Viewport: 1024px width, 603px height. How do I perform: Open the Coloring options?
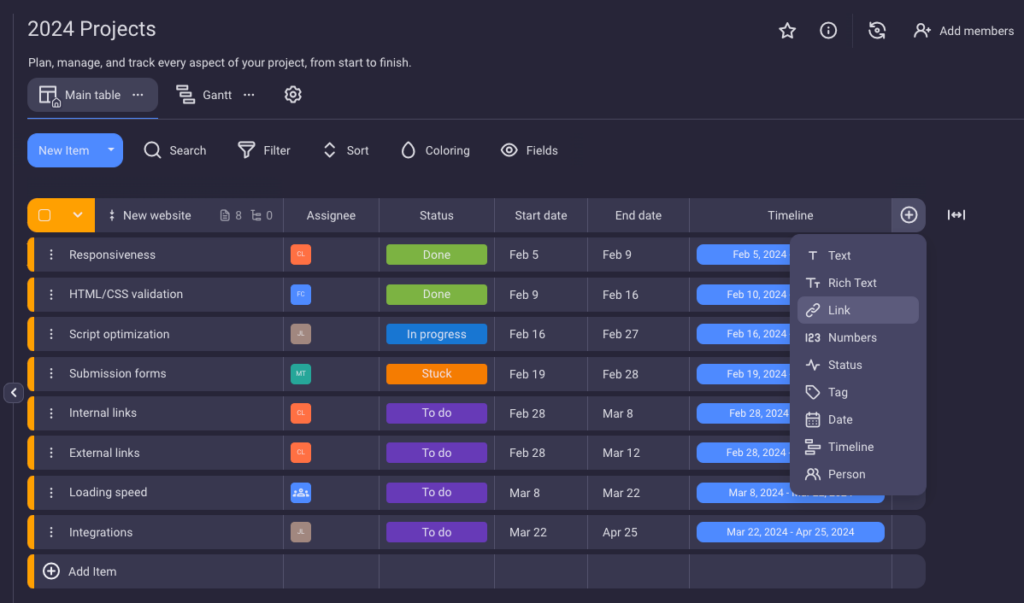[x=435, y=150]
